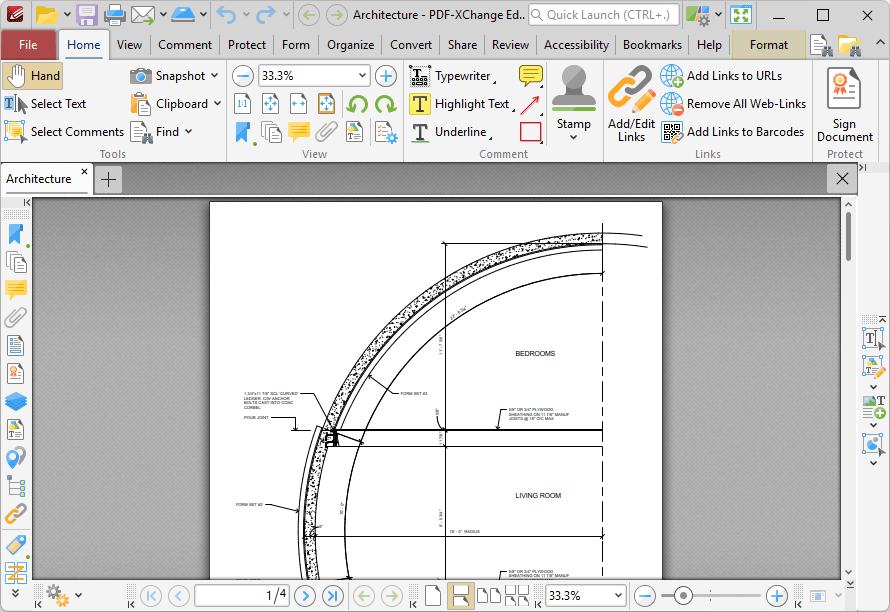Click Add/Edit Links tool
This screenshot has width=890, height=612.
(631, 103)
